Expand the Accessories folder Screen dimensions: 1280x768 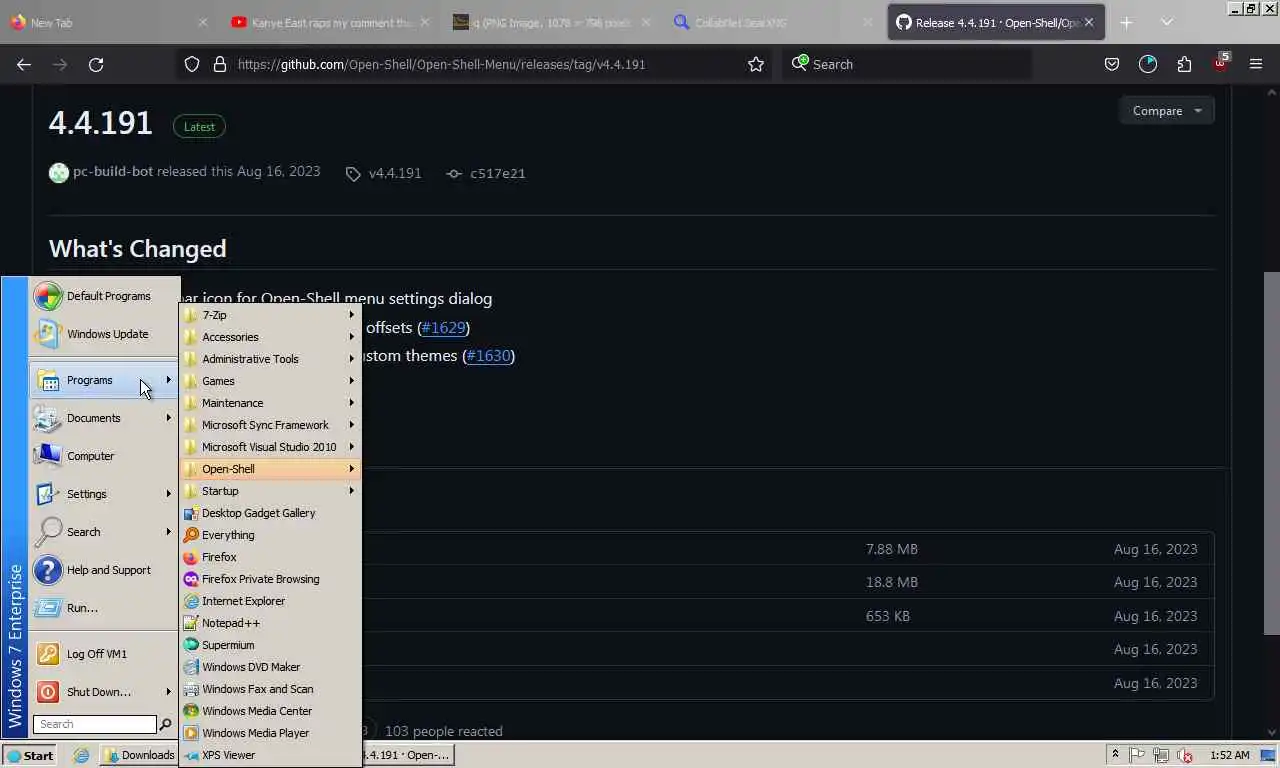click(270, 337)
